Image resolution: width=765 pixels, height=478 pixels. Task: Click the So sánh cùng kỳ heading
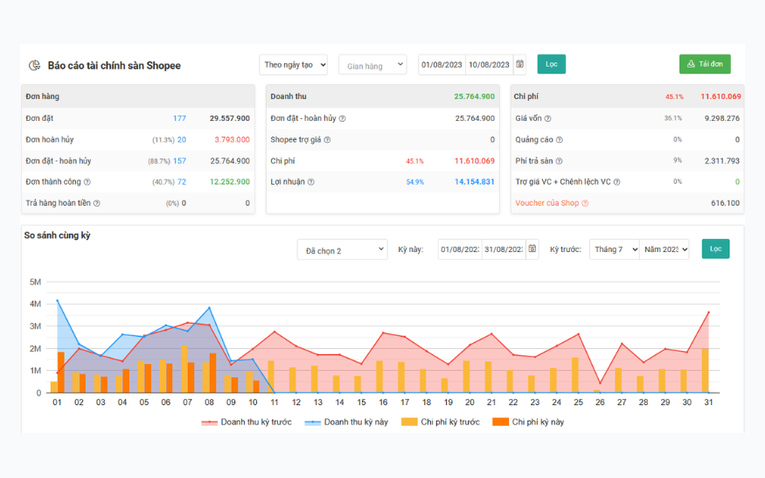point(58,235)
